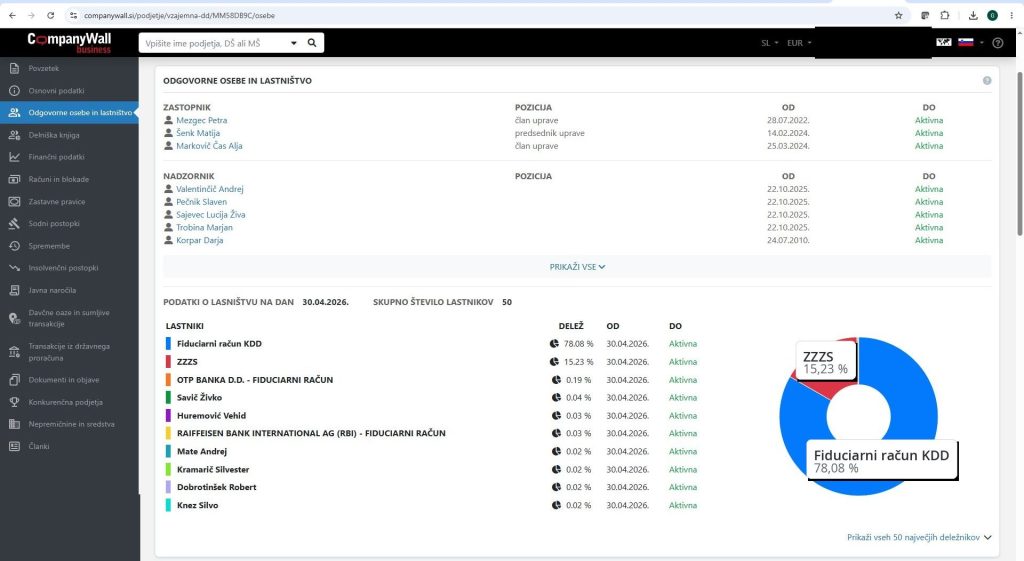The image size is (1024, 561).
Task: Bookmark this page with the star icon
Action: coord(899,15)
